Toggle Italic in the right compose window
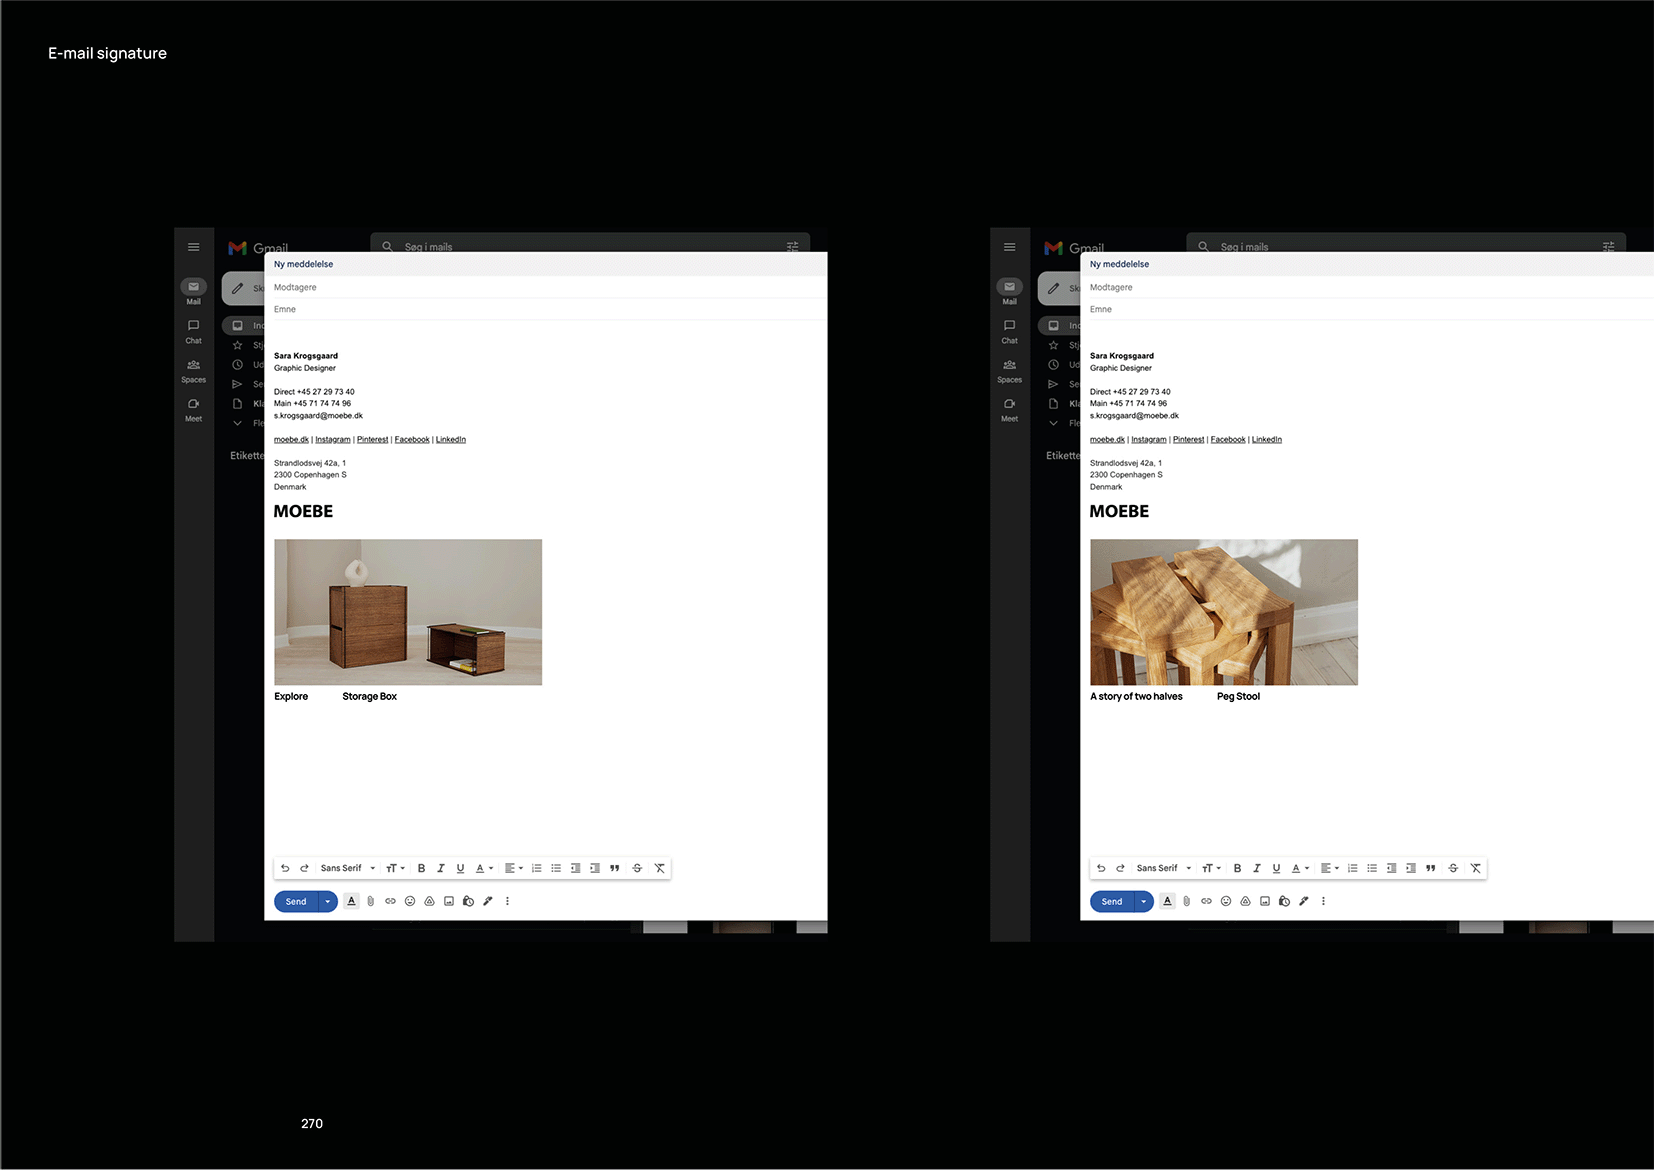This screenshot has height=1170, width=1654. point(1256,868)
